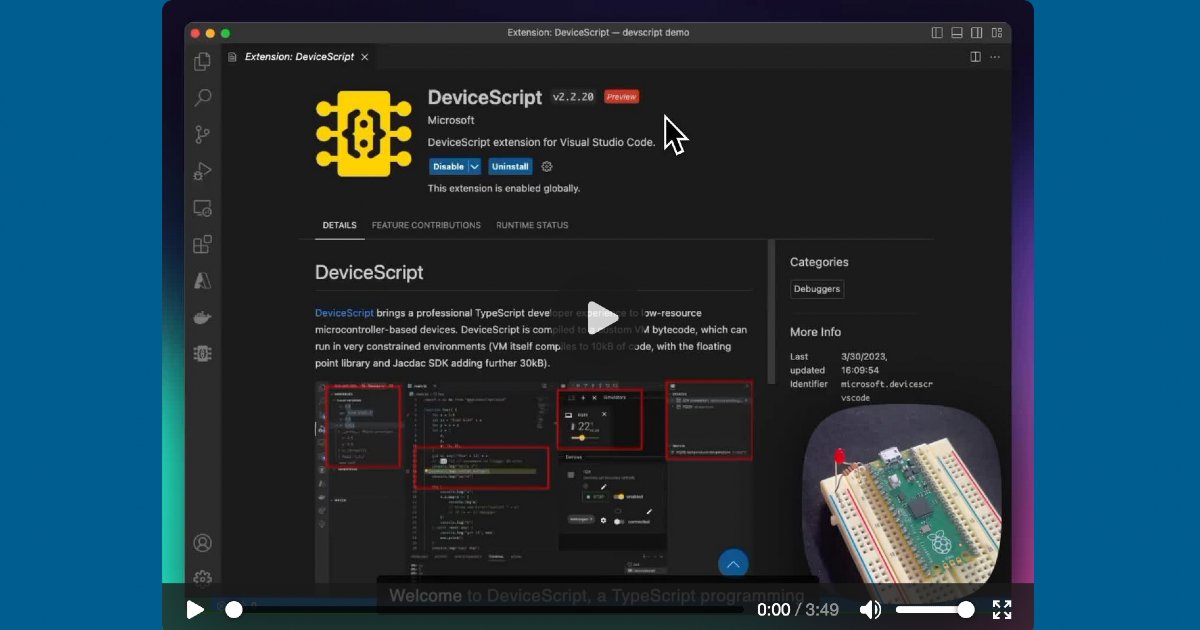The height and width of the screenshot is (630, 1200).
Task: Switch to the DETAILS tab
Action: pos(339,225)
